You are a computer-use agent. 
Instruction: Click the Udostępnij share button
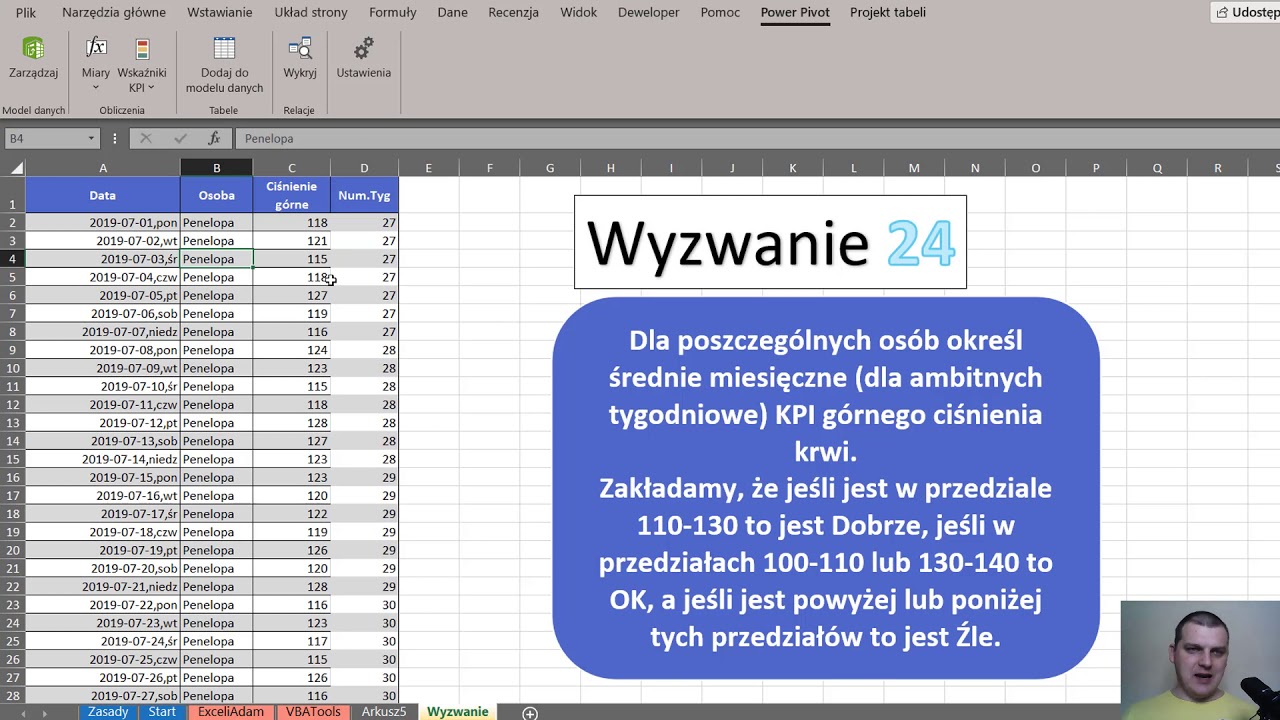point(1246,12)
